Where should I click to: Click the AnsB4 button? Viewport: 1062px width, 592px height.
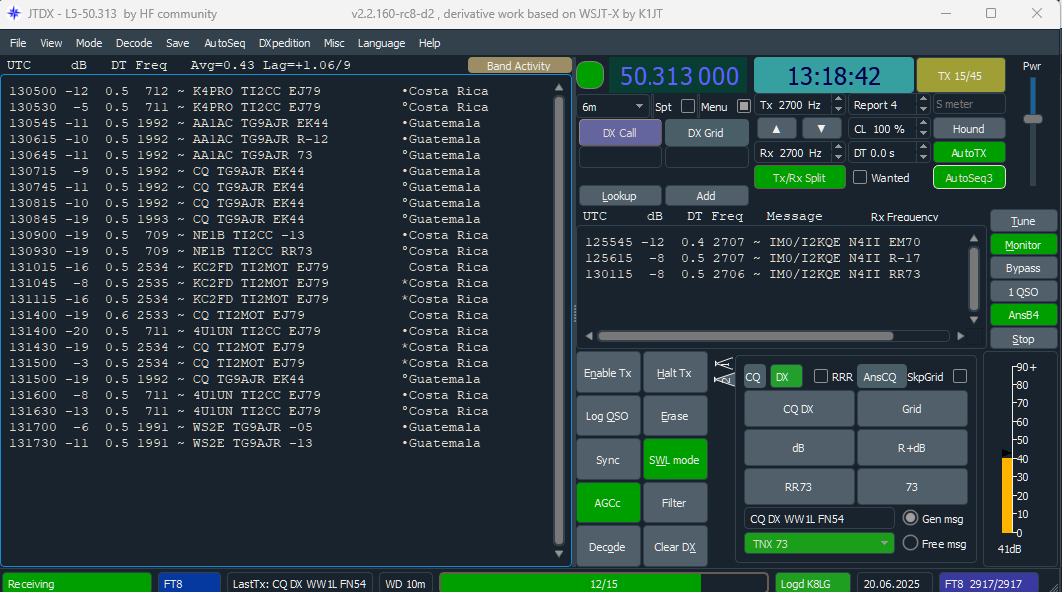1023,315
